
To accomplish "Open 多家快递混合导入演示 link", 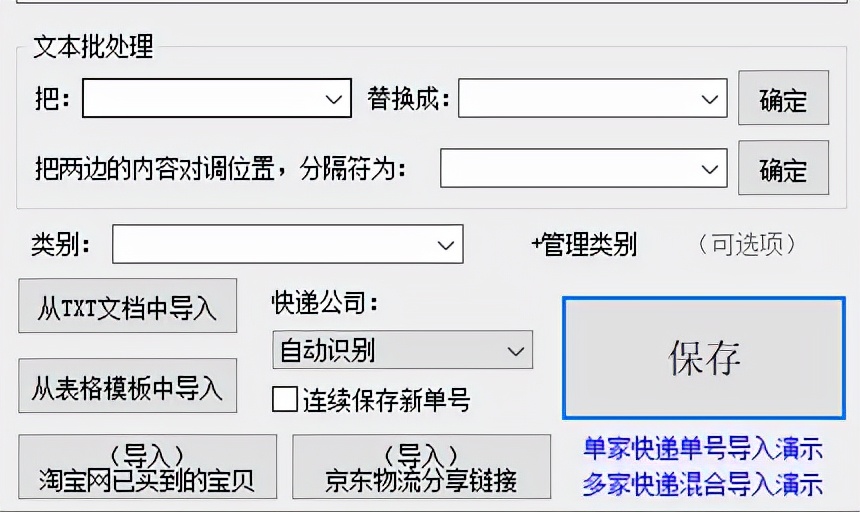I will pos(703,484).
